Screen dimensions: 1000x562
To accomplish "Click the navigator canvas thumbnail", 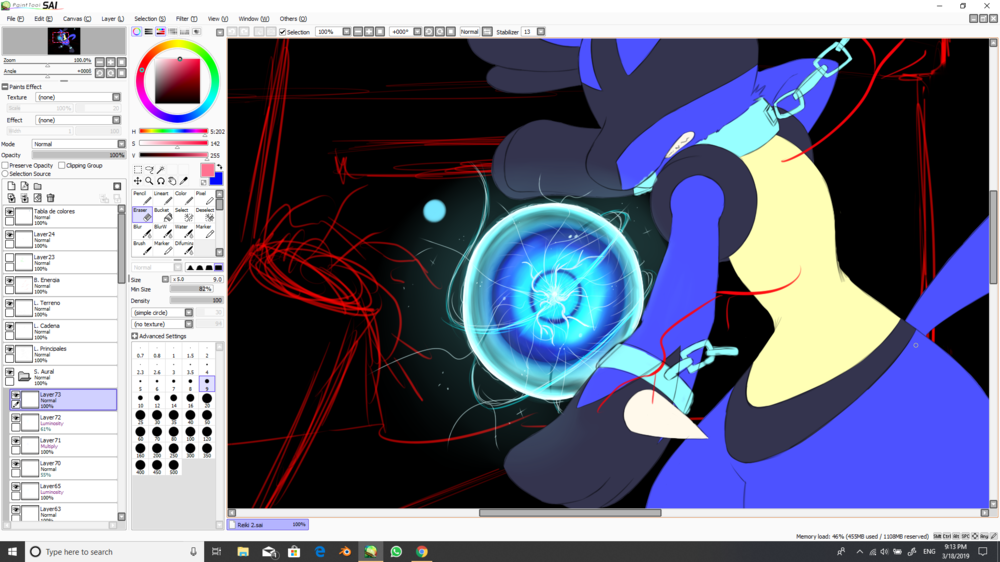I will (x=64, y=41).
